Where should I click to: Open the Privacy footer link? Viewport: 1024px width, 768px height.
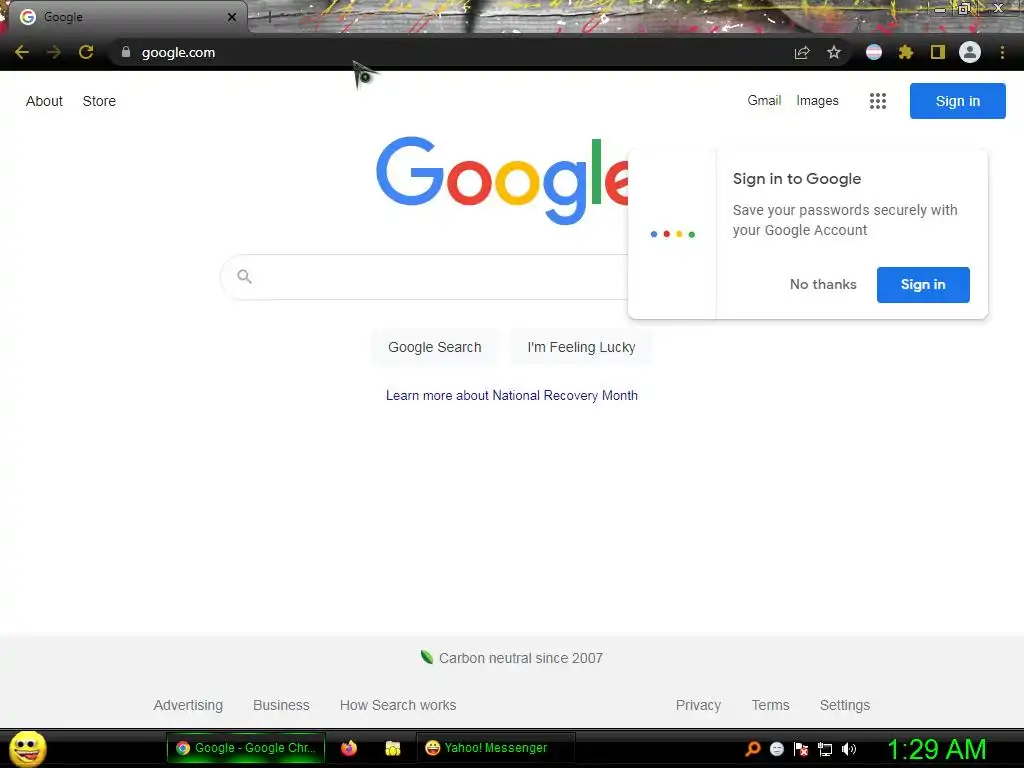click(x=698, y=705)
